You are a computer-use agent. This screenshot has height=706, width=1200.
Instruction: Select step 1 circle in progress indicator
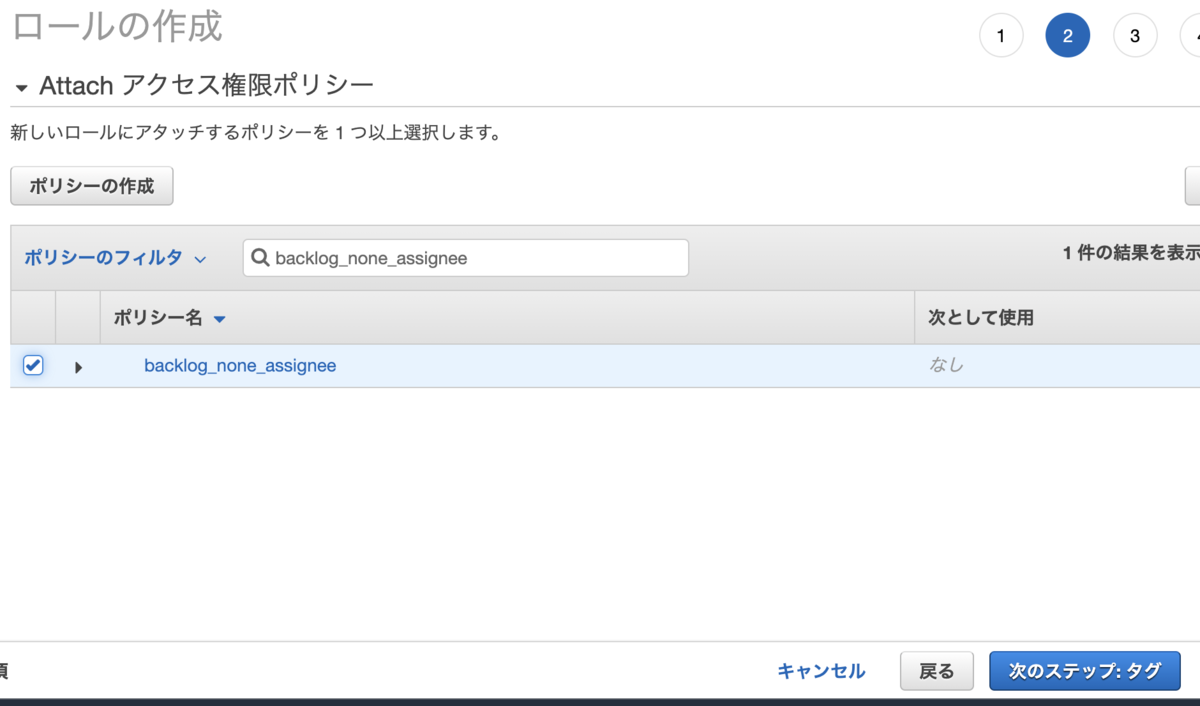pos(1001,35)
